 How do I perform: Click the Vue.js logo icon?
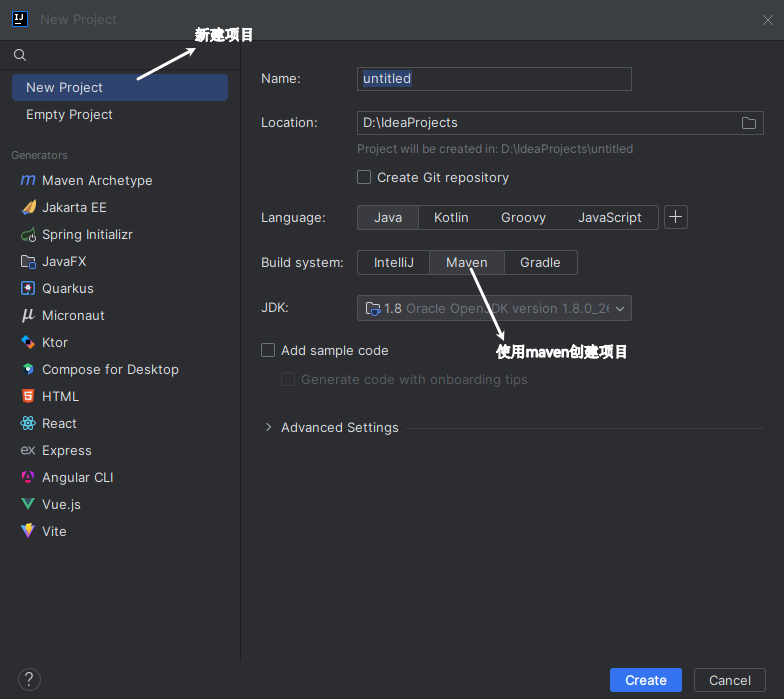click(28, 504)
